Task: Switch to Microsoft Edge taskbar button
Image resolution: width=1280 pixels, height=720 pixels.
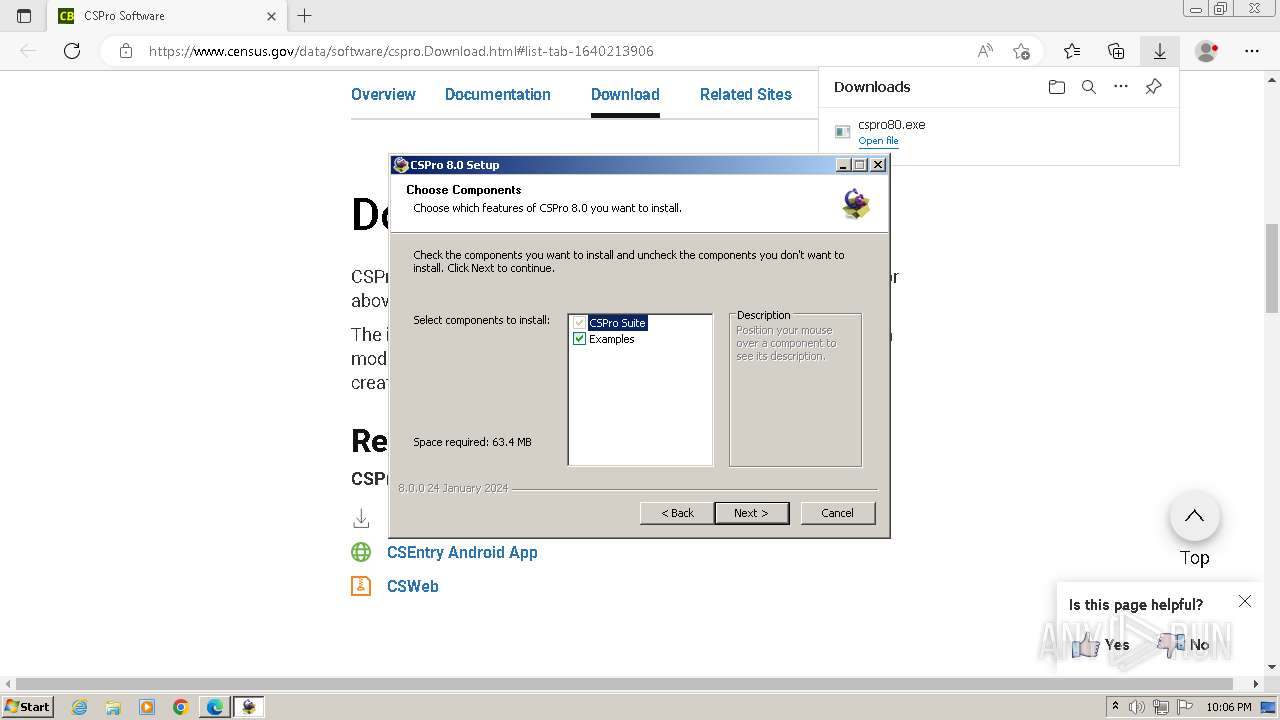Action: coord(214,707)
